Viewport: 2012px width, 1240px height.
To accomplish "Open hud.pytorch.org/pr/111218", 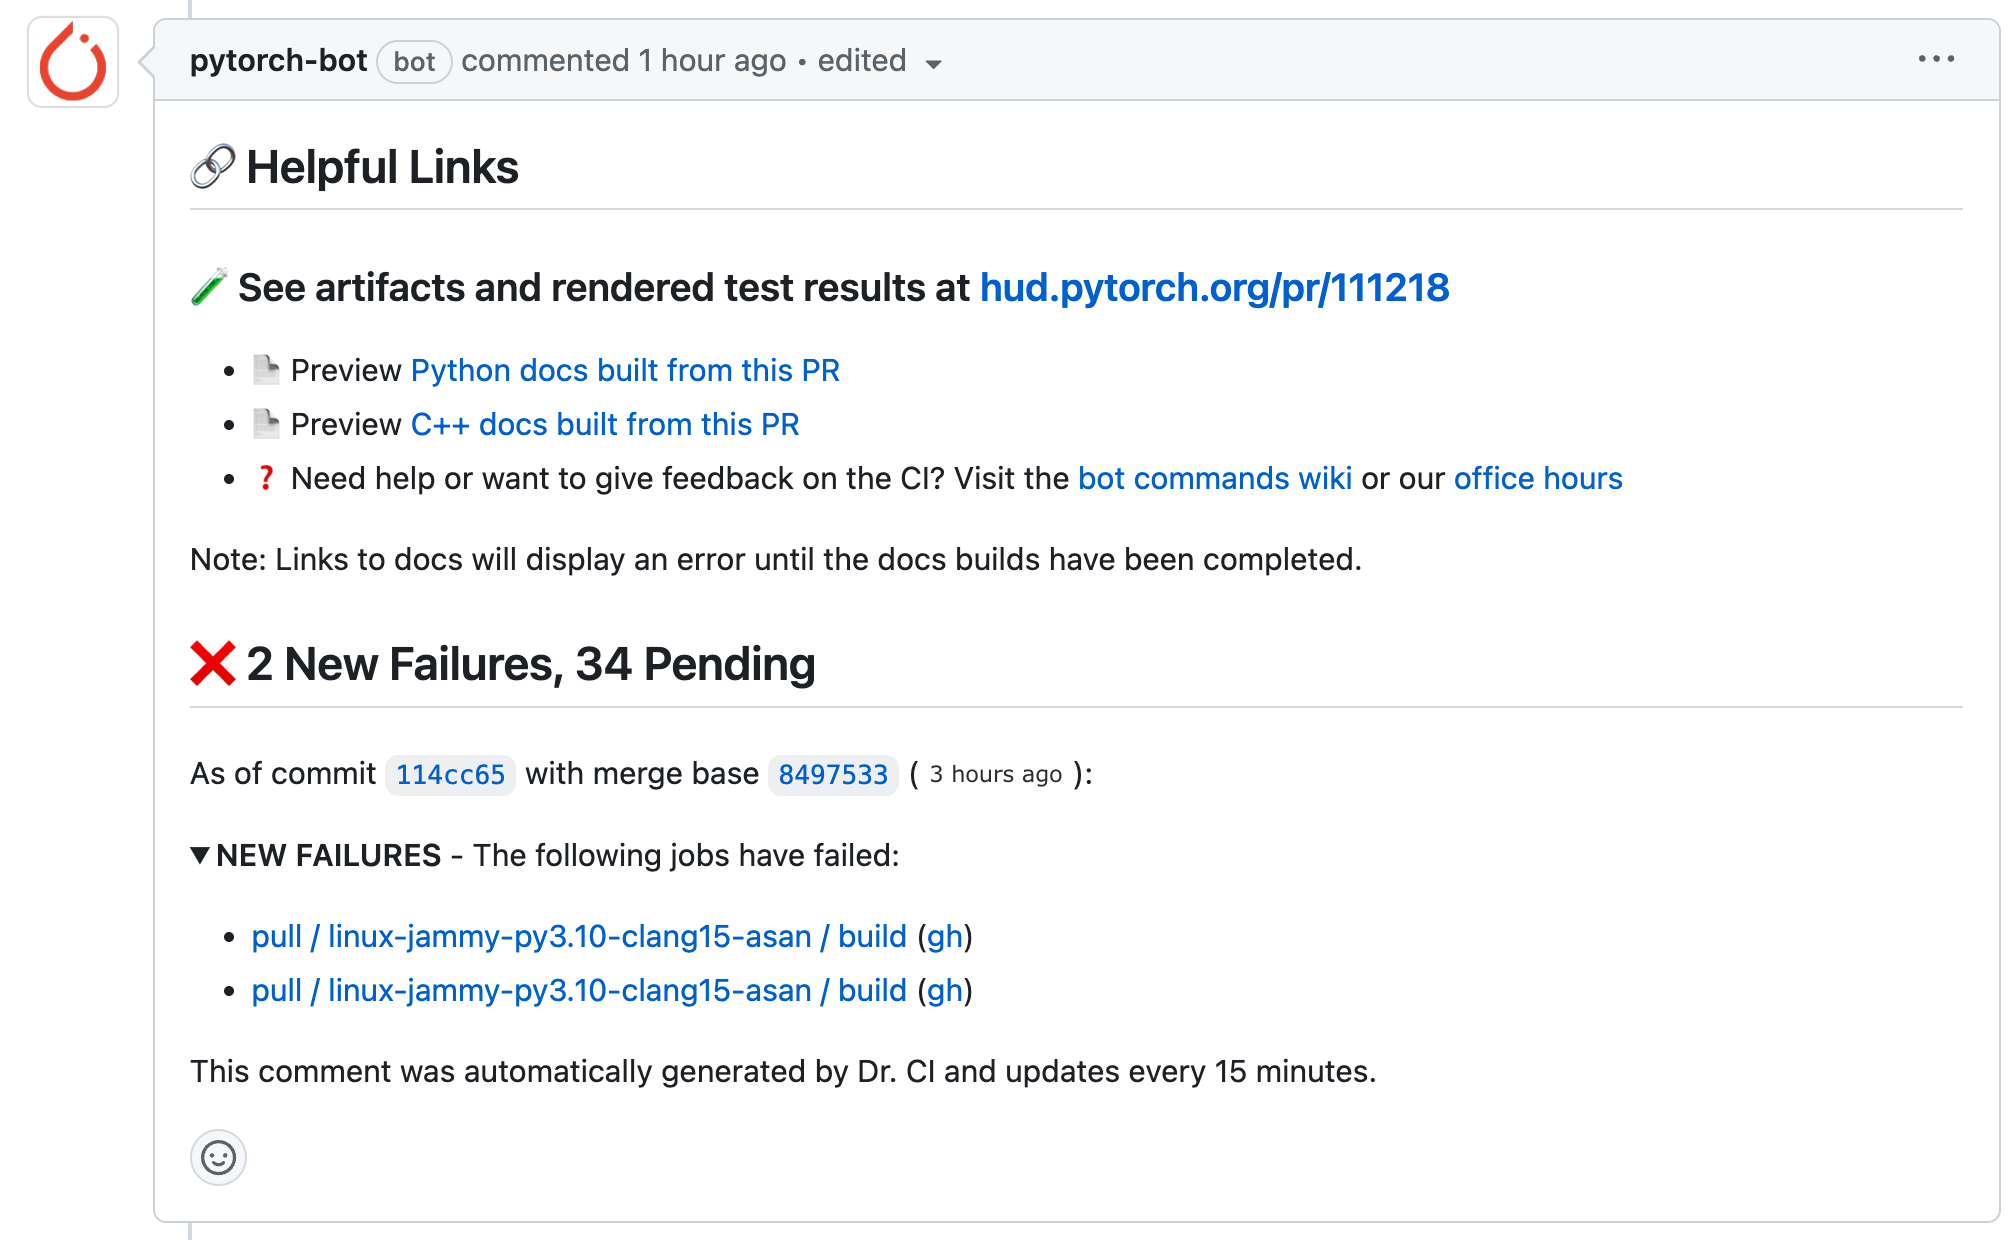I will pyautogui.click(x=1215, y=288).
